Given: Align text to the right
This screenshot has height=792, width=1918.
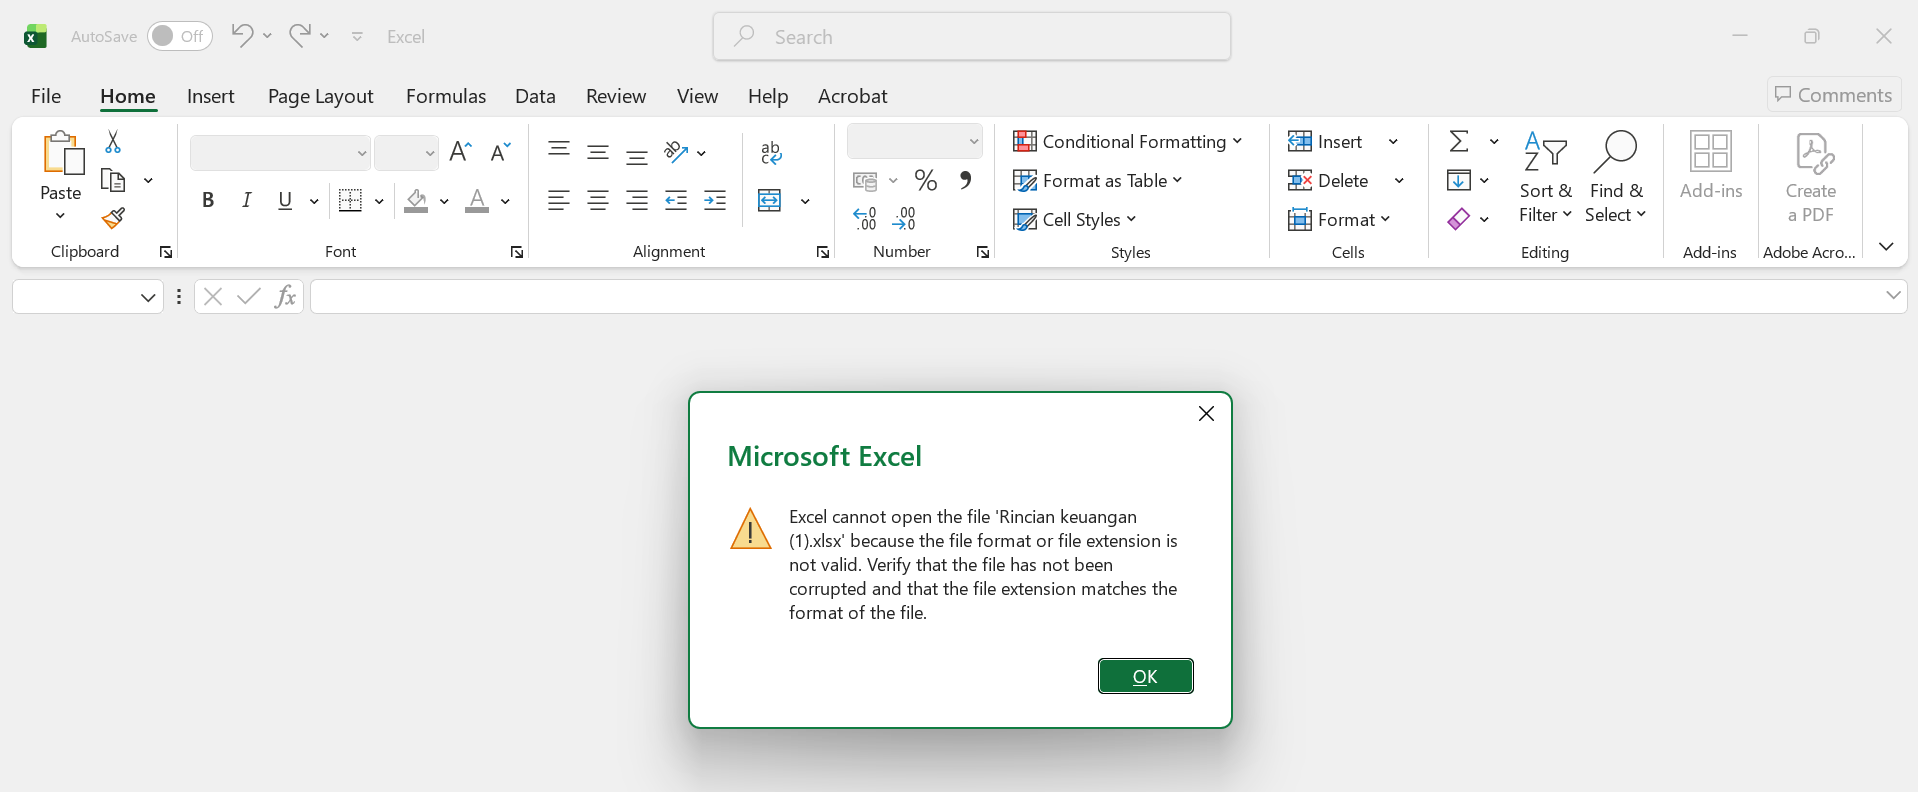Looking at the screenshot, I should click(637, 200).
